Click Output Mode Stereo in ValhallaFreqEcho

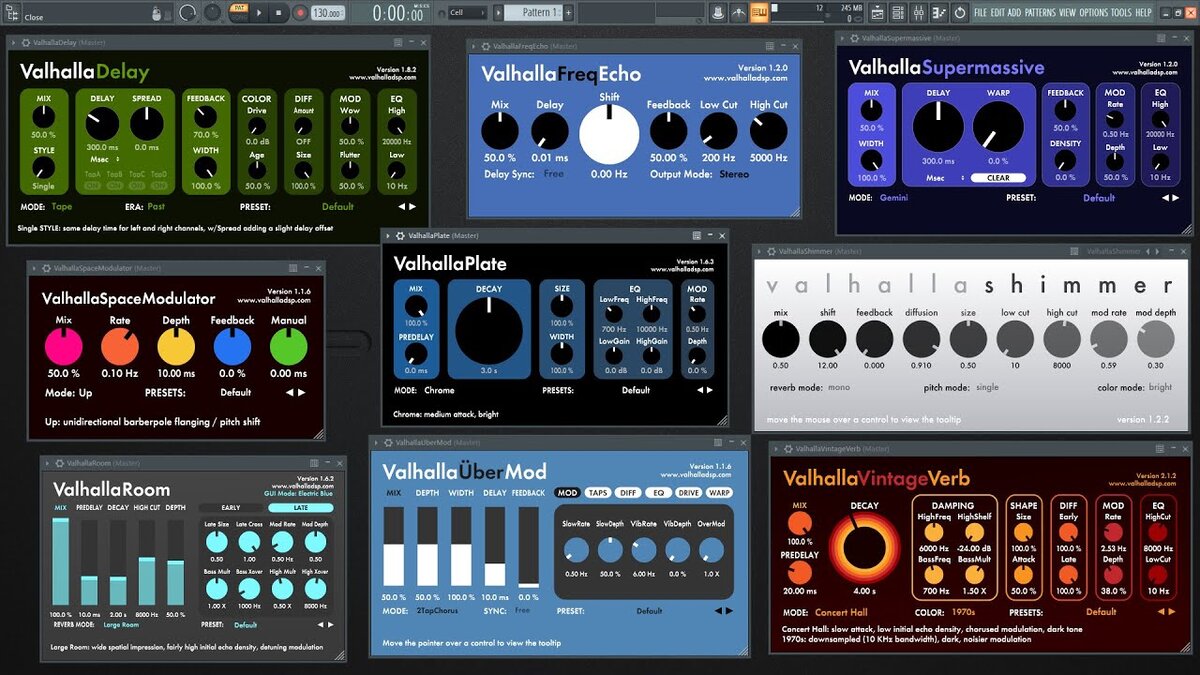pyautogui.click(x=734, y=174)
